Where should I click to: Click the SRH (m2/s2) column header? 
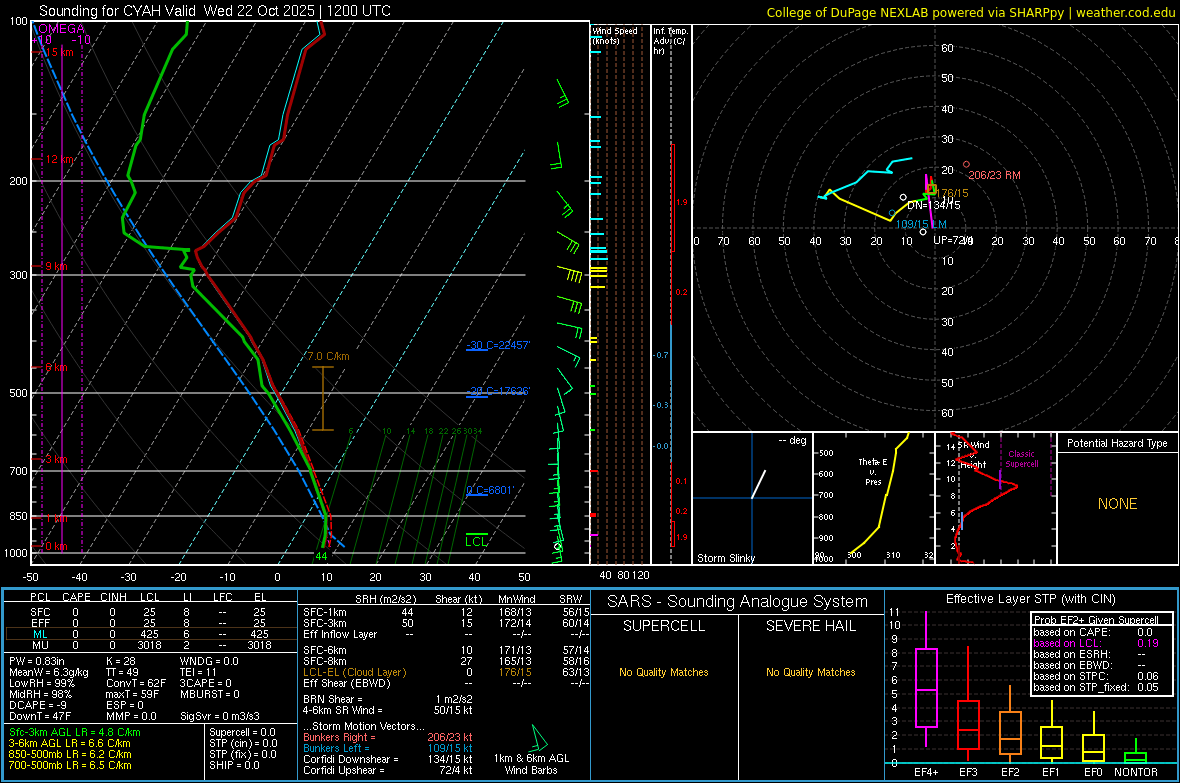point(385,599)
